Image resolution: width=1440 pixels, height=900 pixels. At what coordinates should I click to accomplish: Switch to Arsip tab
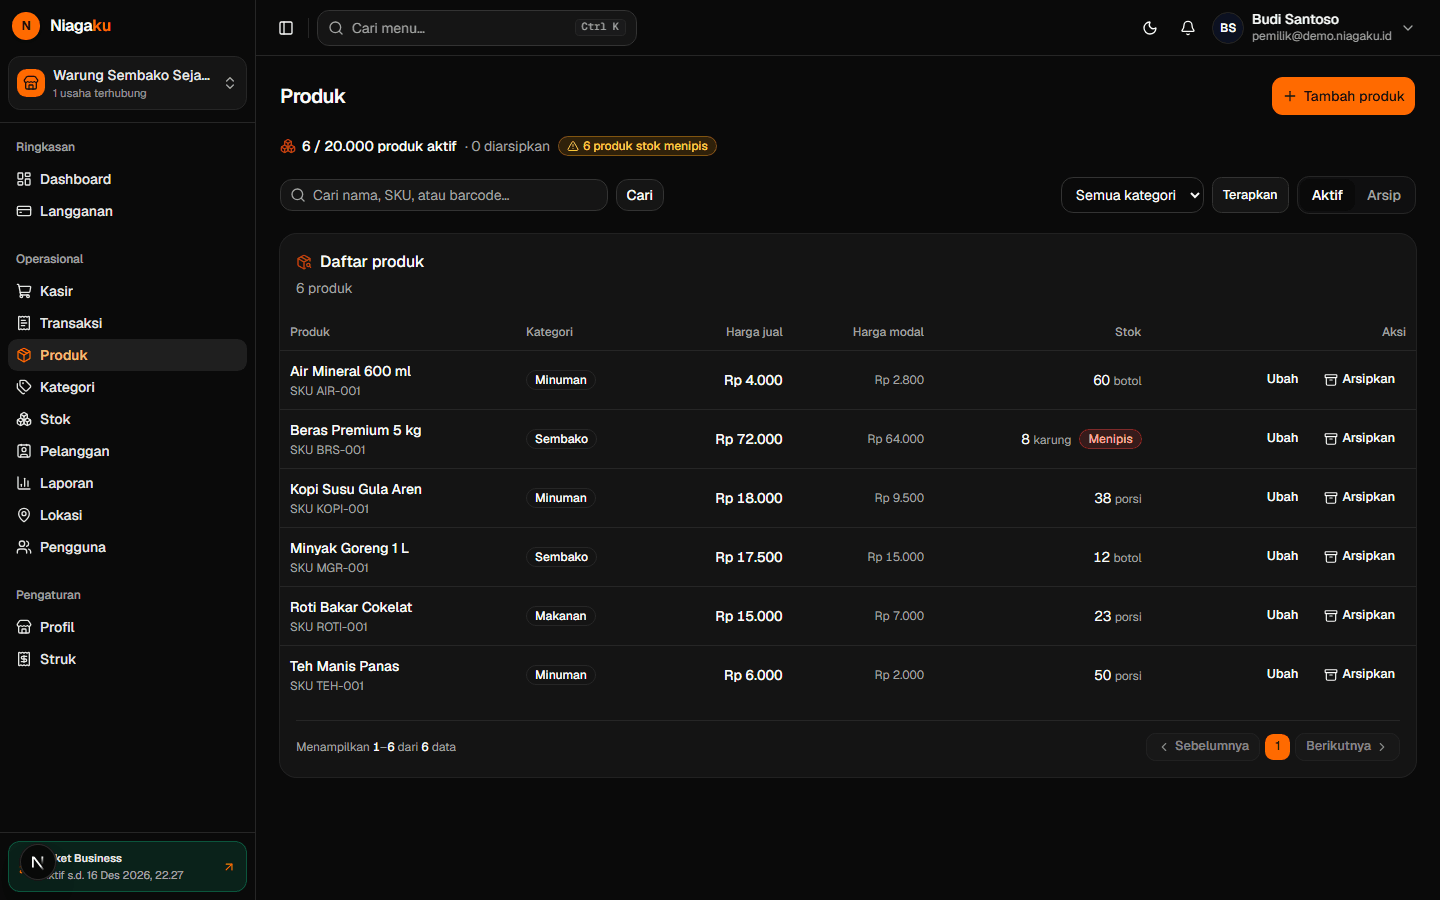(1384, 195)
